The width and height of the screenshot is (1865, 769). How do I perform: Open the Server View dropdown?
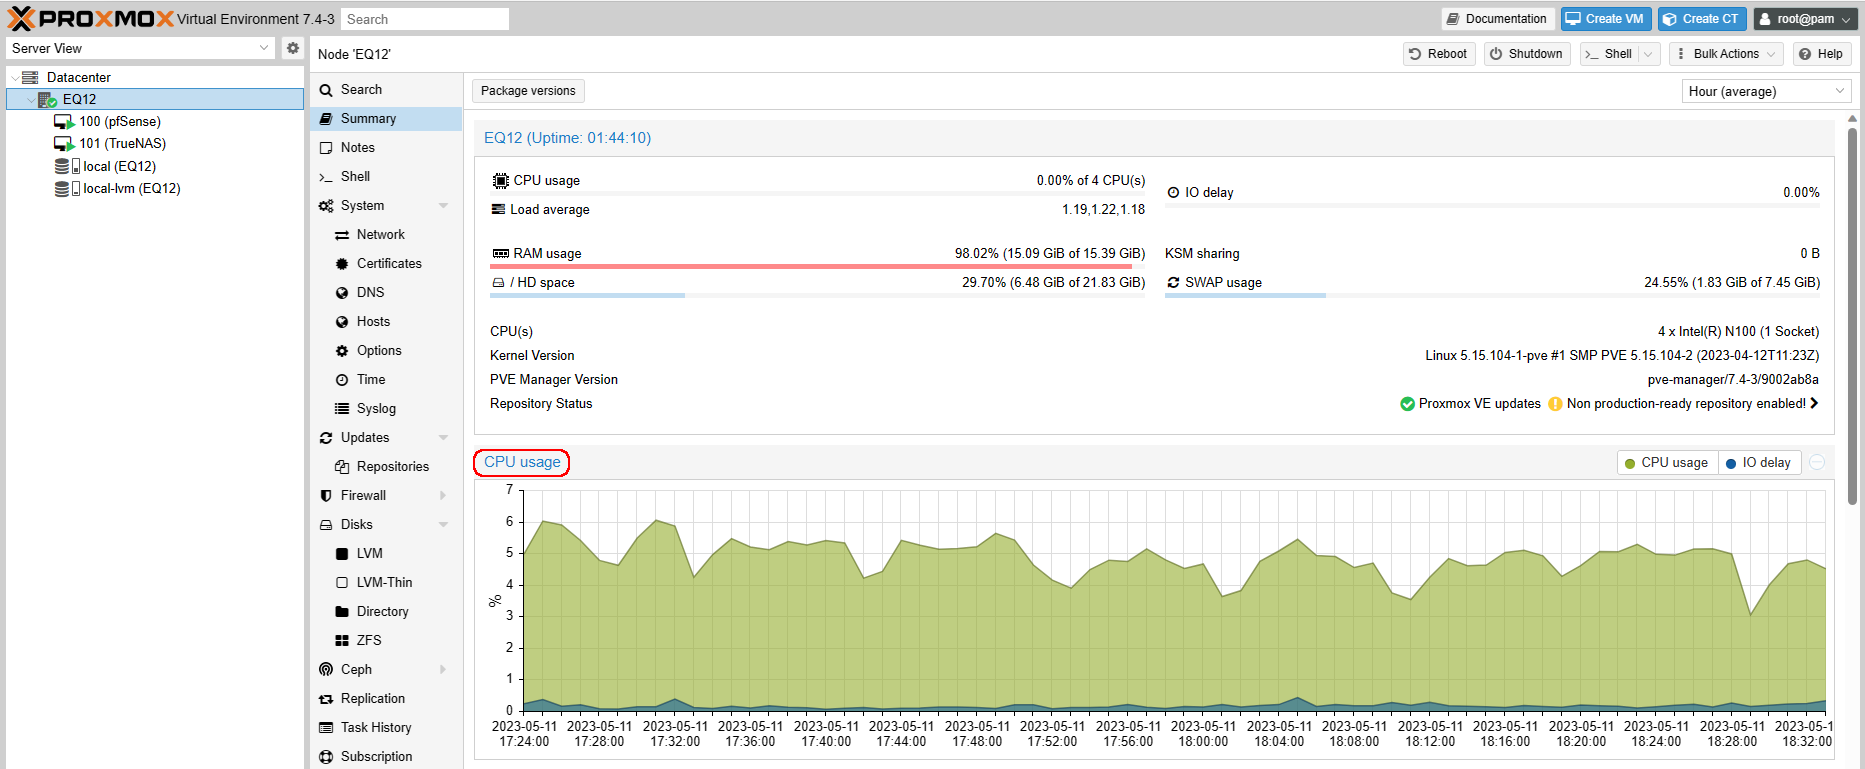[x=264, y=48]
